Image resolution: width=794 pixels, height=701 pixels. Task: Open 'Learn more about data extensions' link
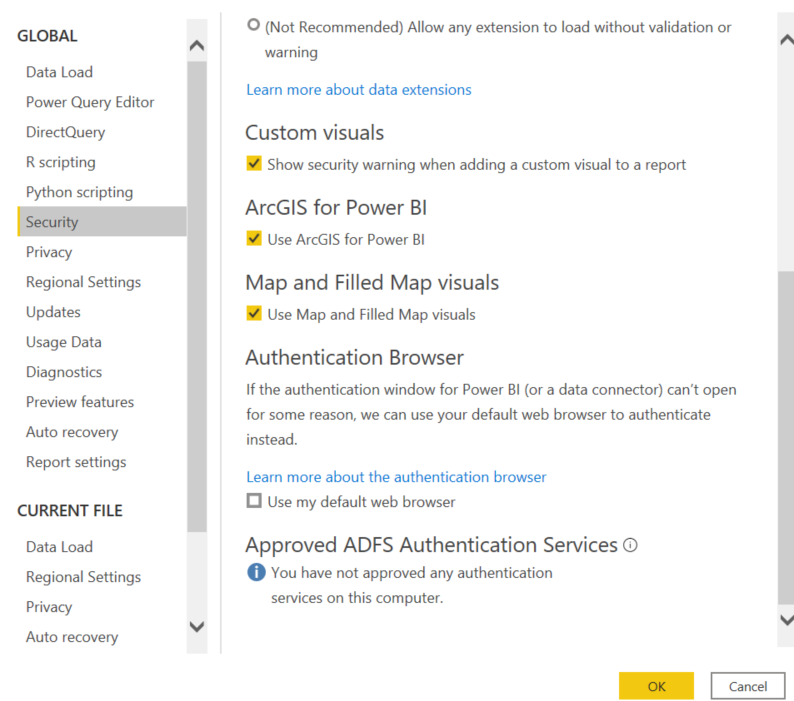tap(359, 90)
